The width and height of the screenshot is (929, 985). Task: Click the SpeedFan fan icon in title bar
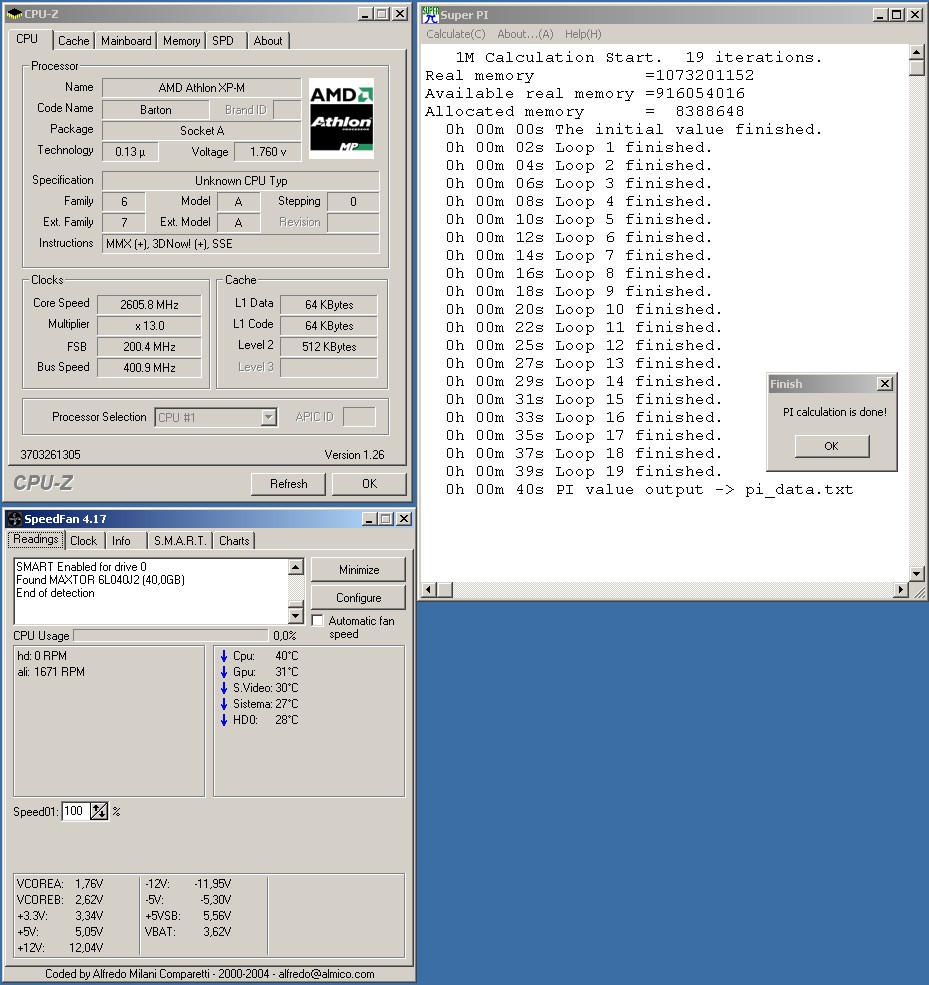point(14,519)
